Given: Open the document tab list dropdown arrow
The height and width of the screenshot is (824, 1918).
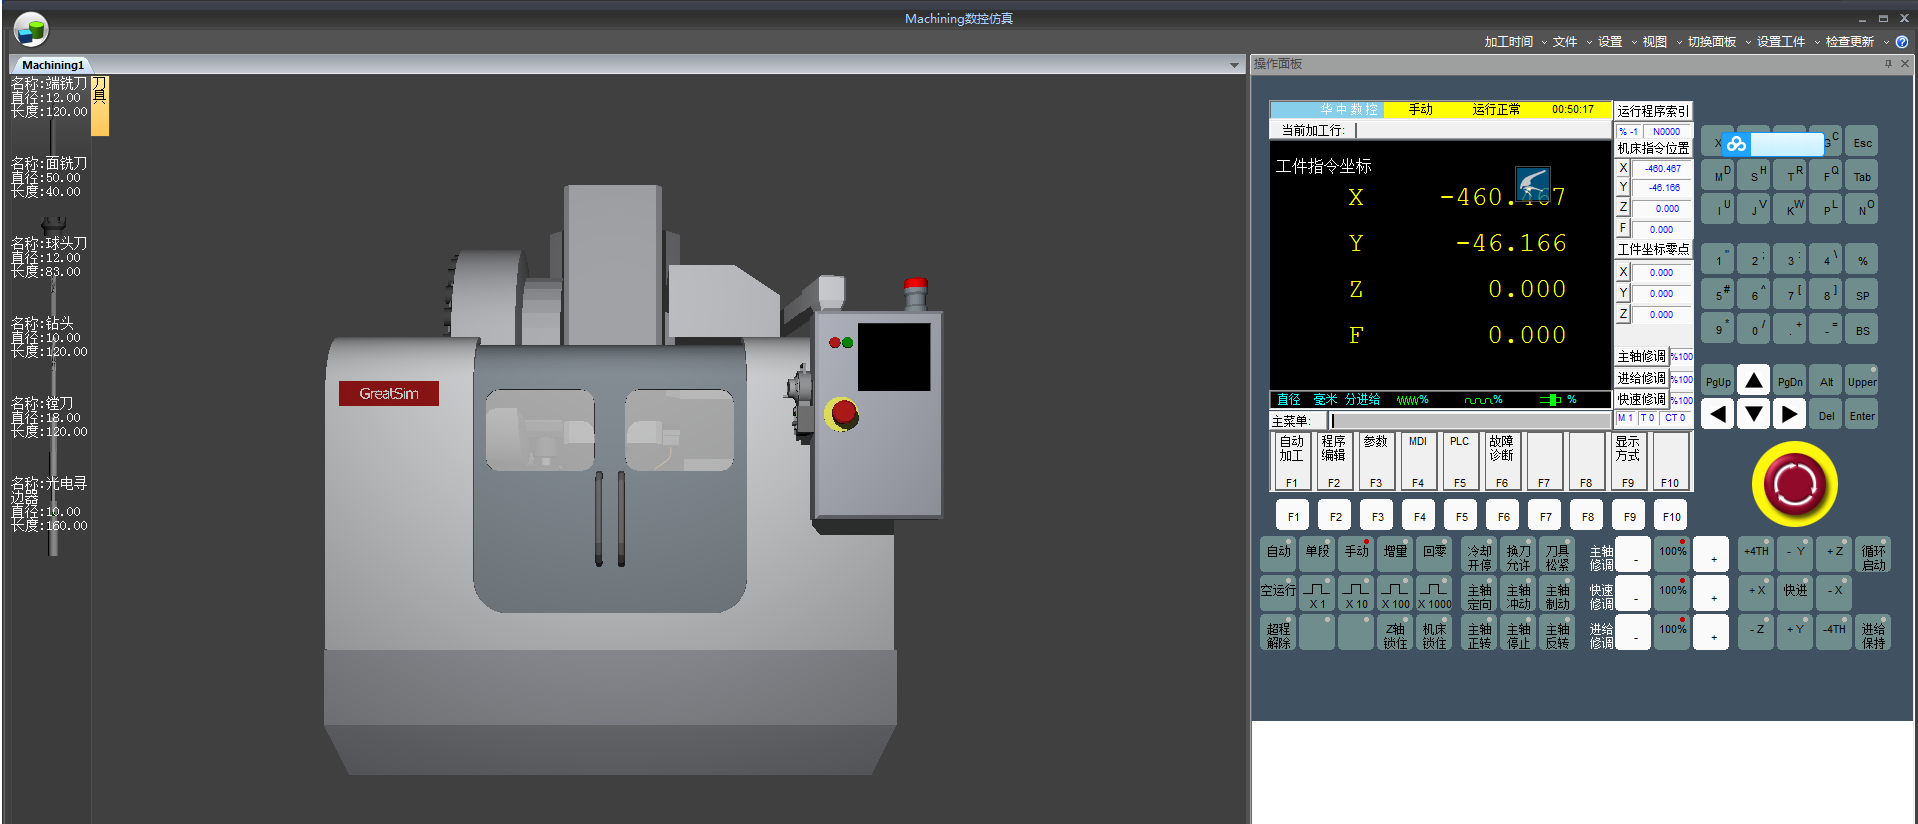Looking at the screenshot, I should [x=1234, y=65].
